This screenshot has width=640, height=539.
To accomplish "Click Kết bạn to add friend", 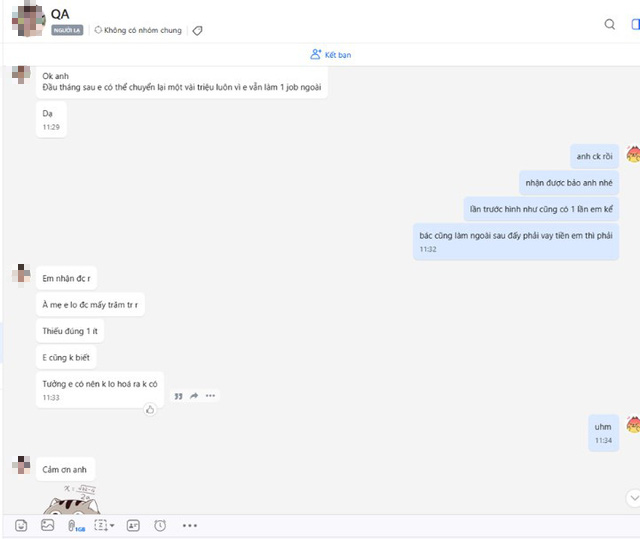I will [331, 55].
